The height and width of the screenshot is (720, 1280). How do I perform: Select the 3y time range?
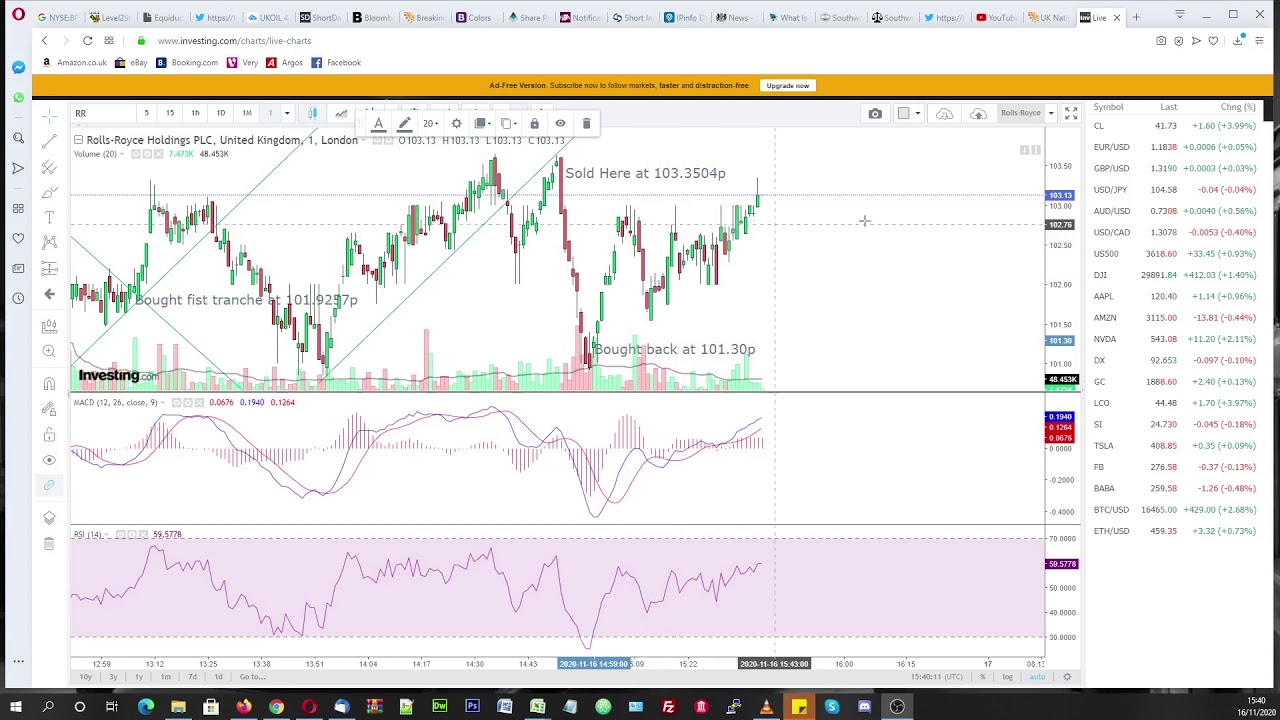112,677
